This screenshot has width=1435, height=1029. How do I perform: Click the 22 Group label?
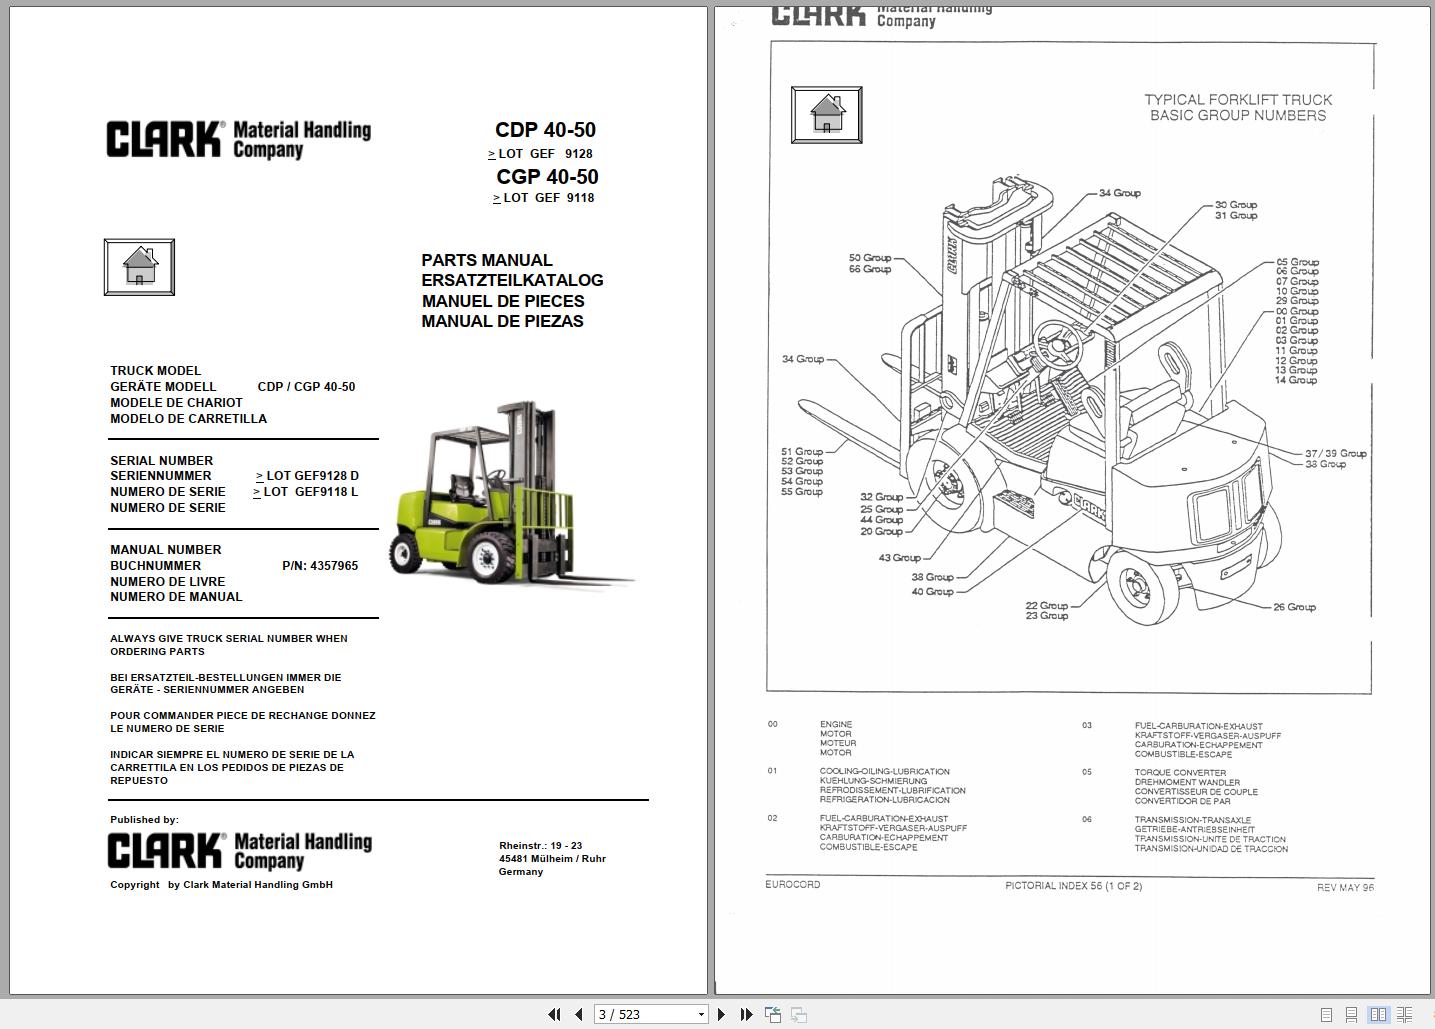(1047, 606)
